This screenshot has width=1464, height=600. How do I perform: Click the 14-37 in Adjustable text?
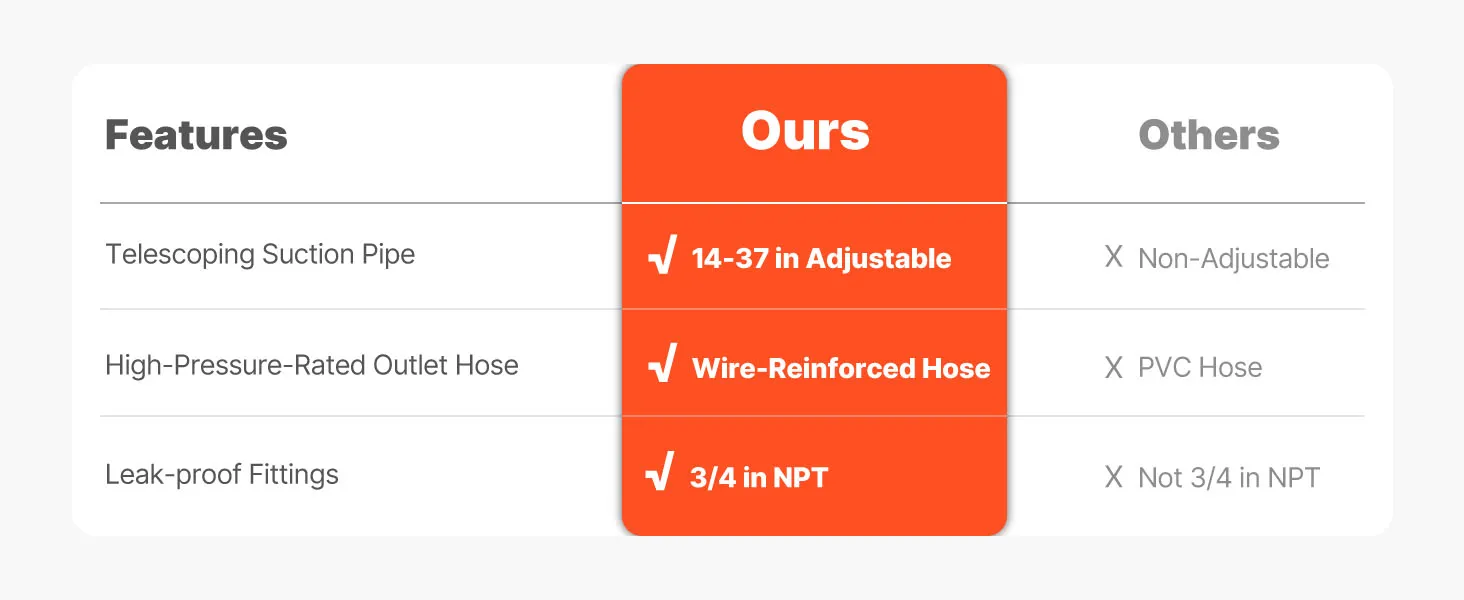[821, 259]
